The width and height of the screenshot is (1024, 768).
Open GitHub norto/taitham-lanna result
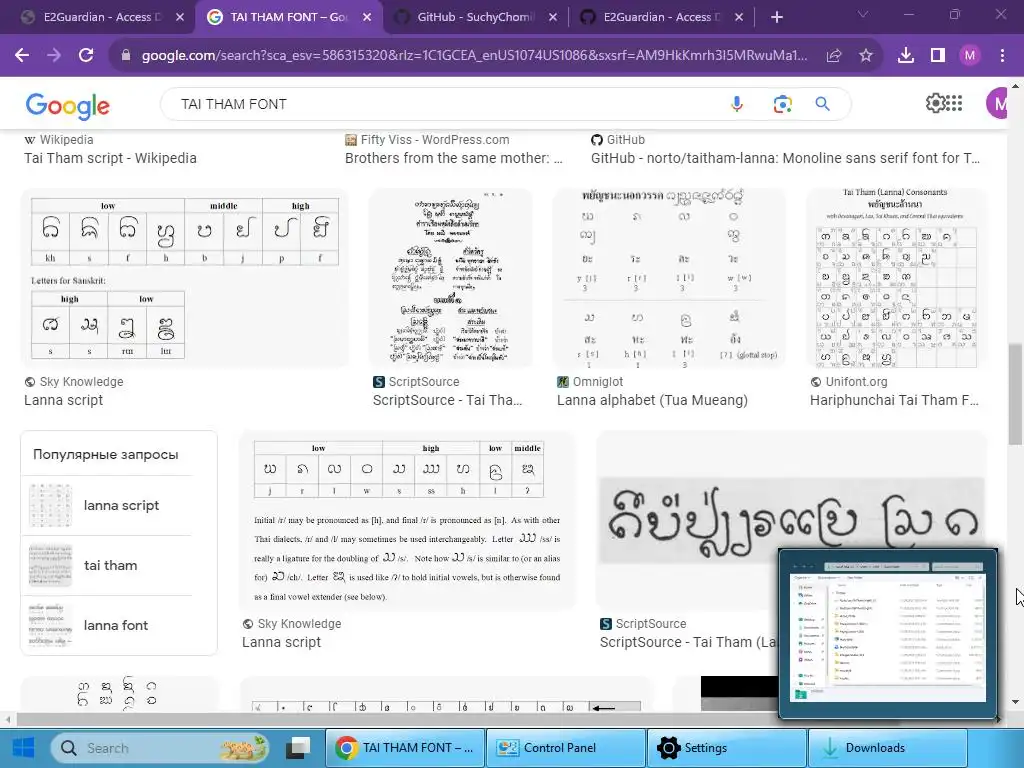785,158
